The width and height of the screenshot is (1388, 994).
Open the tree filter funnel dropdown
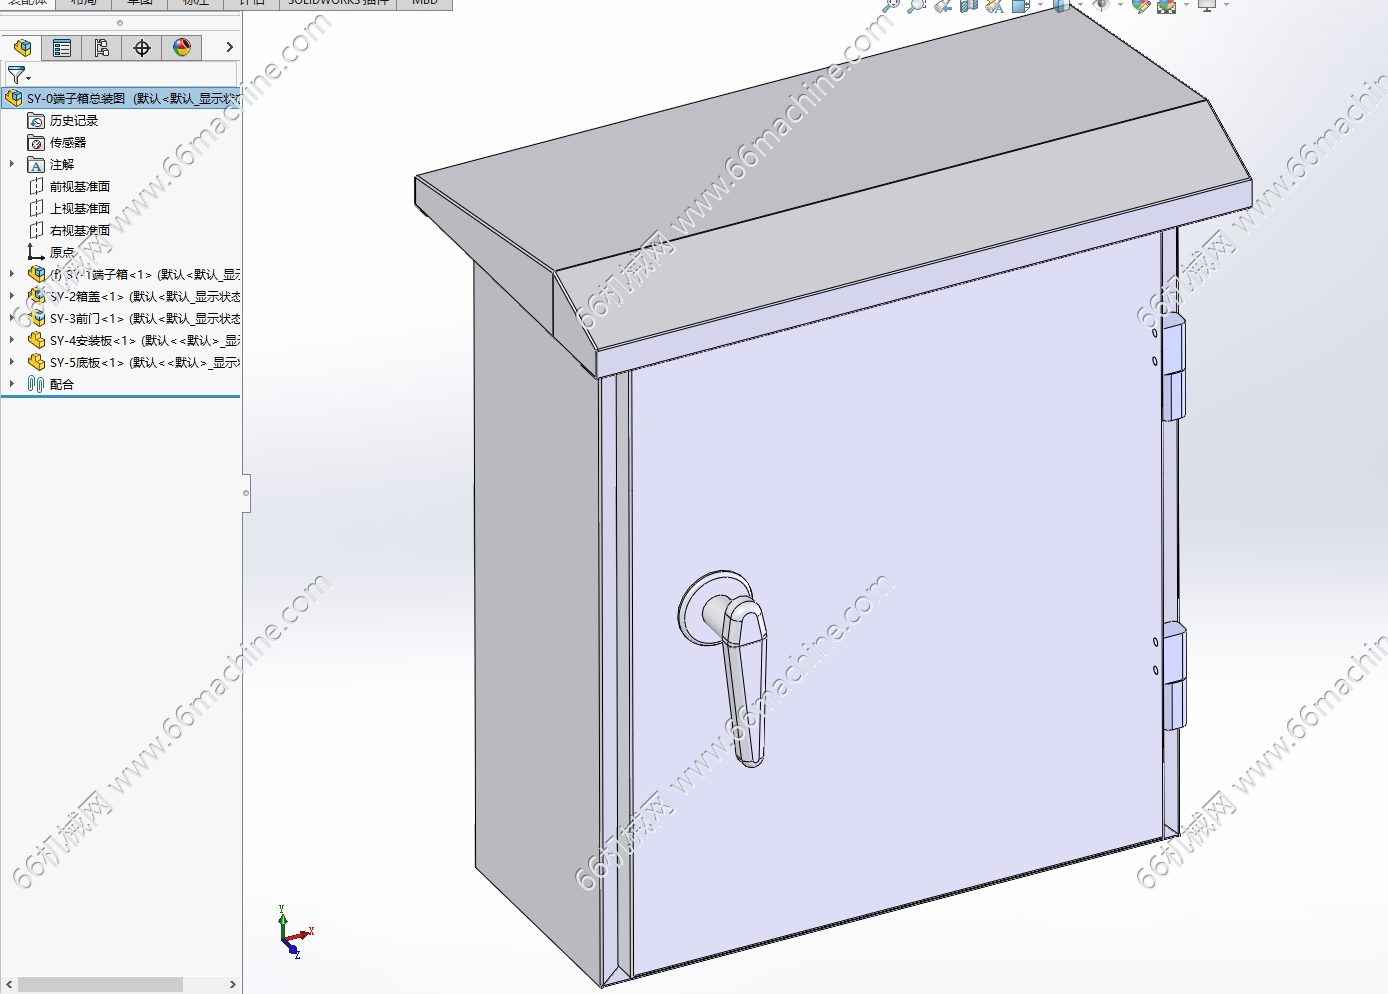[19, 75]
